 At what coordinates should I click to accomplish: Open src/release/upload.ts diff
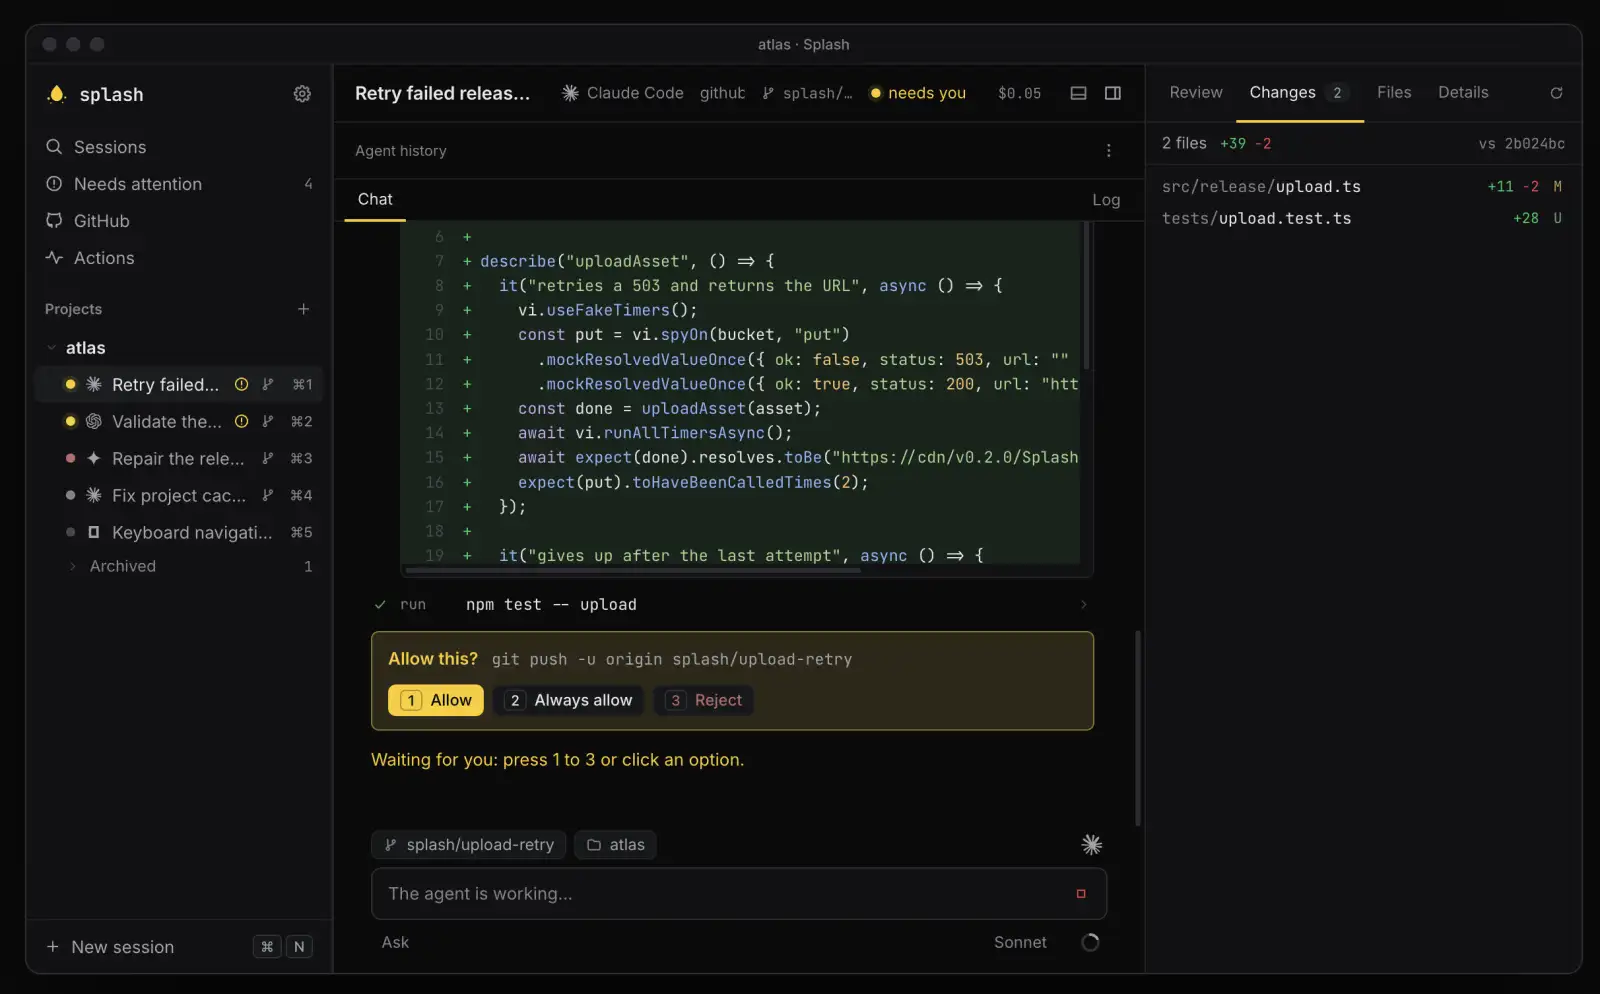(1363, 187)
